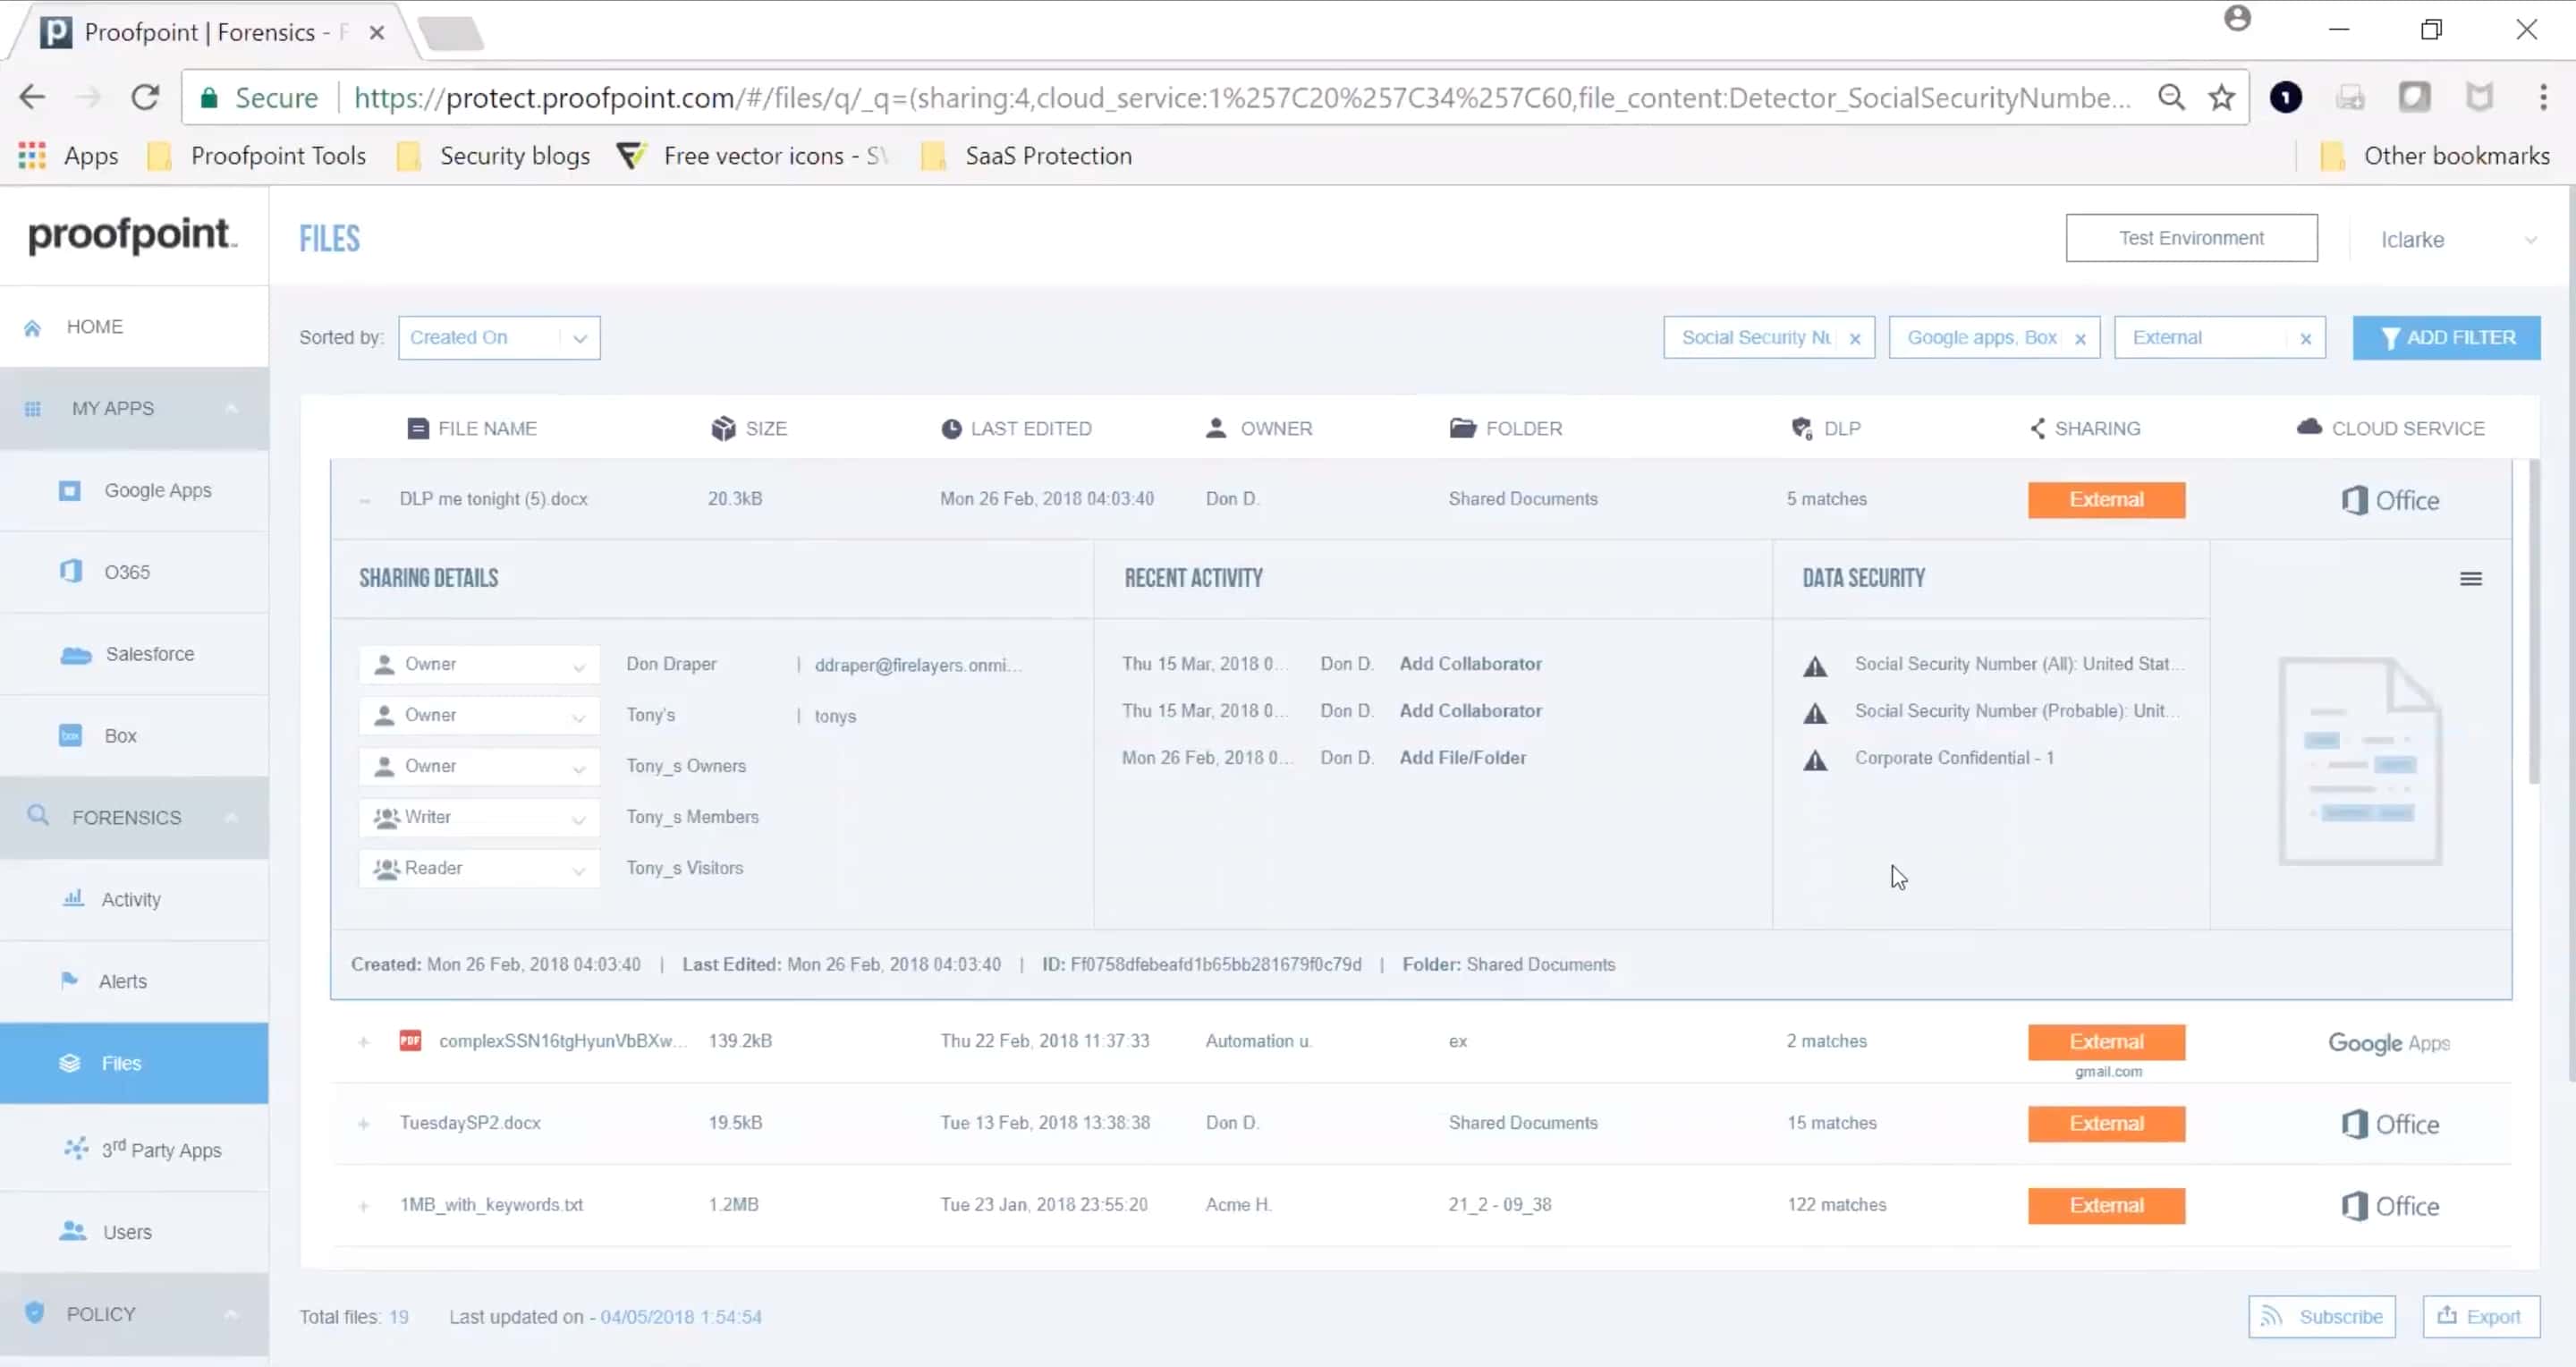The width and height of the screenshot is (2576, 1367).
Task: Click the Chrome profile avatar icon
Action: 2237,18
